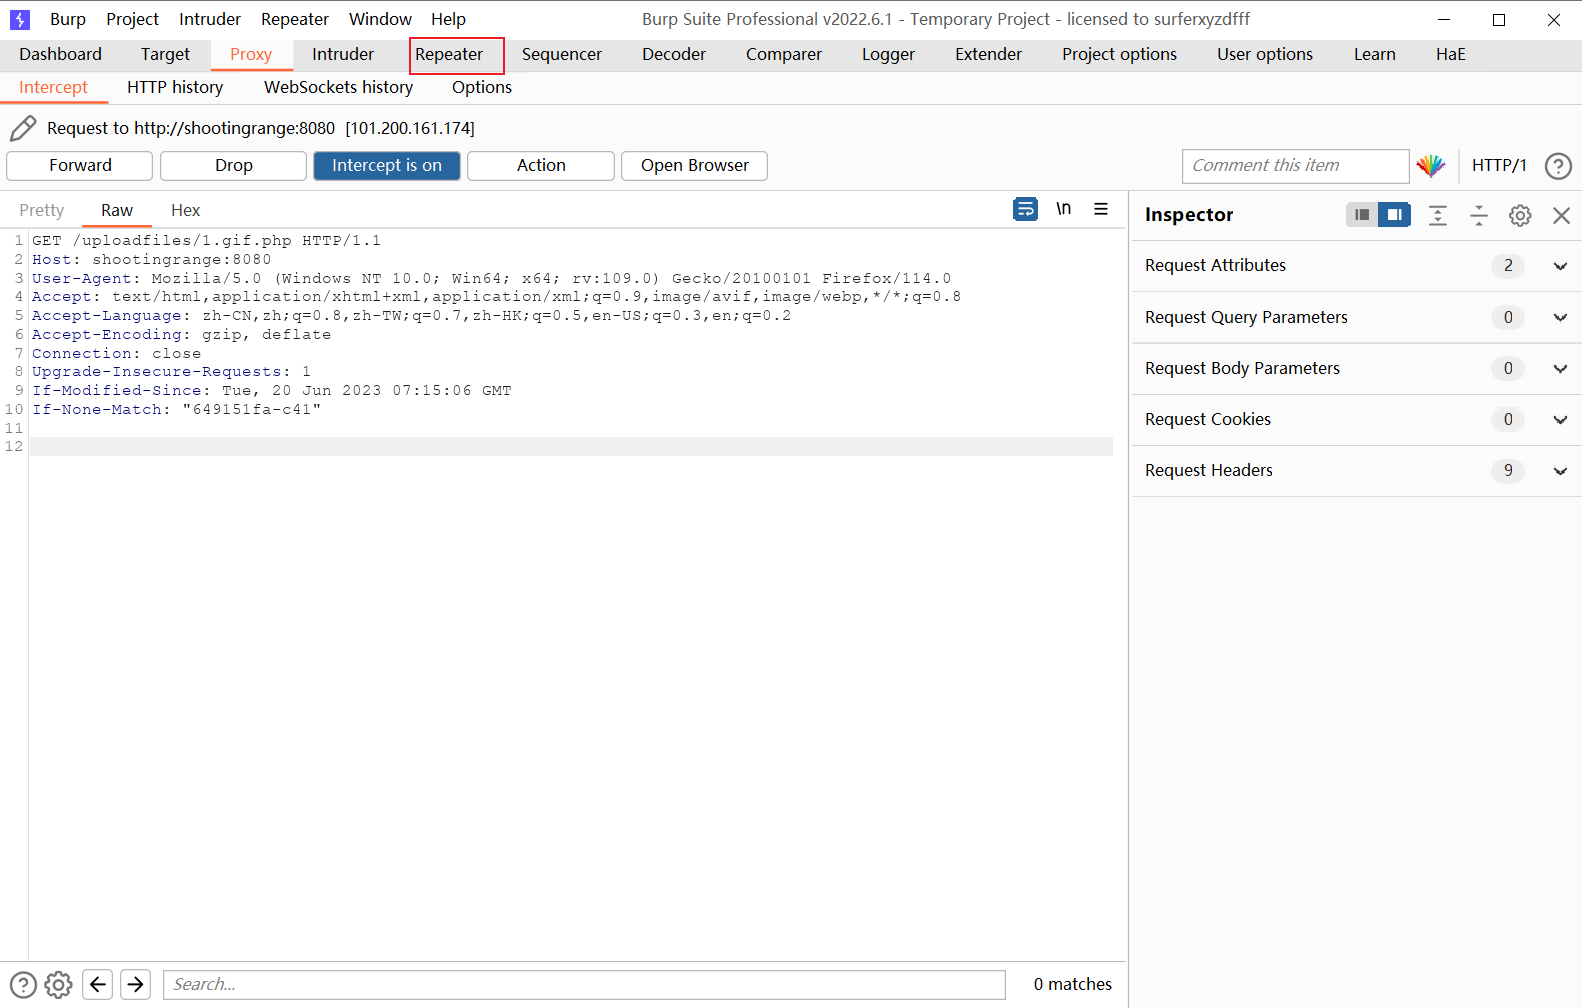The height and width of the screenshot is (1008, 1582).
Task: Open the Project menu
Action: (x=133, y=19)
